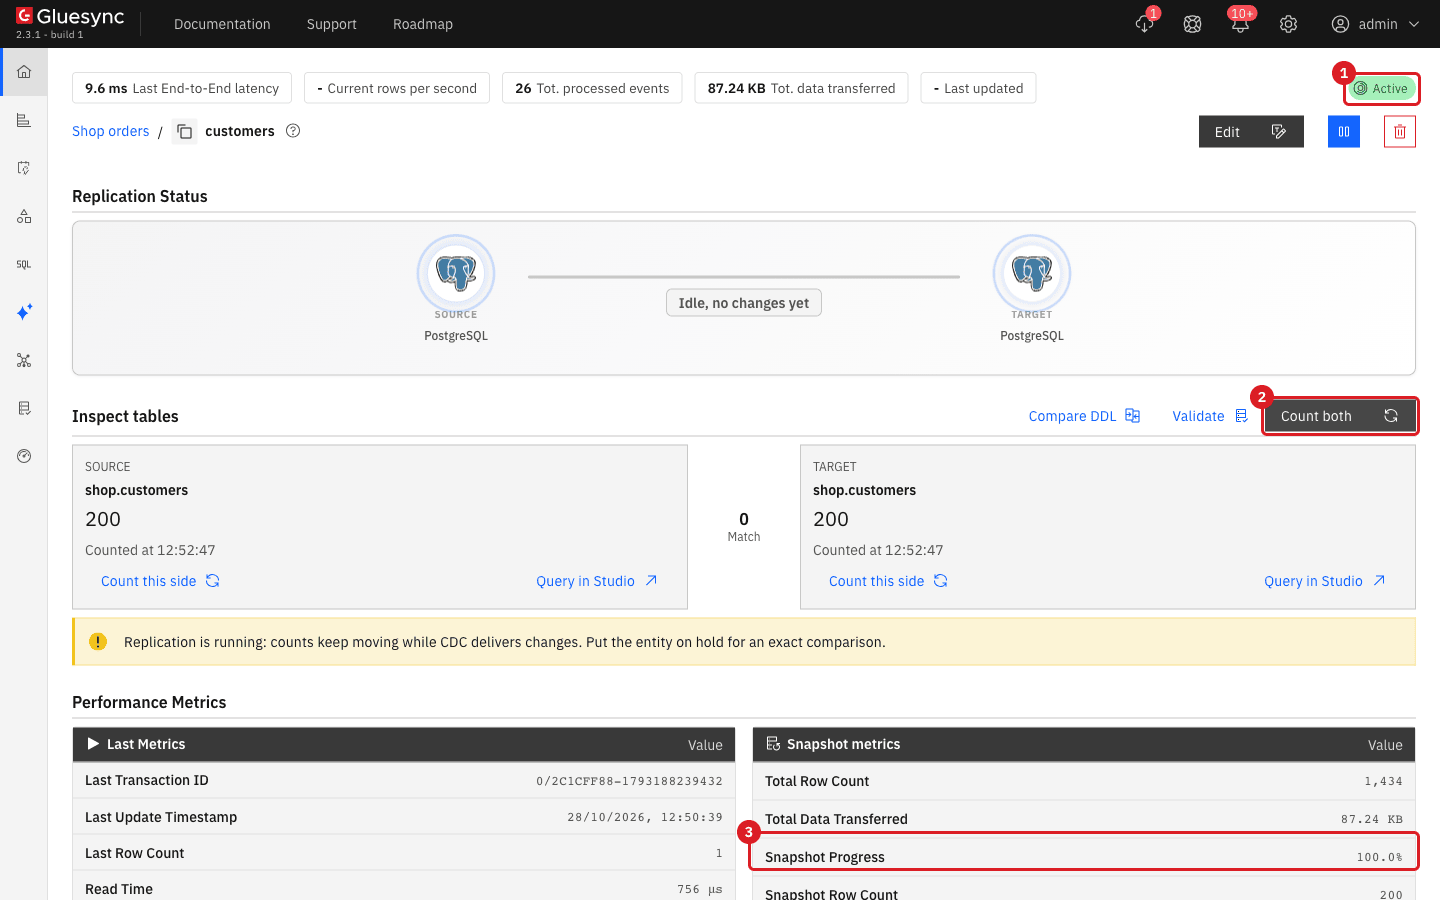The image size is (1440, 900).
Task: Open the Documentation menu
Action: pyautogui.click(x=222, y=24)
